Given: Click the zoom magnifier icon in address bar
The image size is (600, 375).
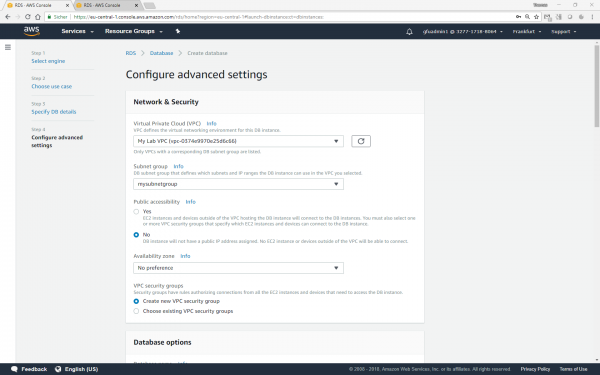Looking at the screenshot, I should tap(527, 17).
